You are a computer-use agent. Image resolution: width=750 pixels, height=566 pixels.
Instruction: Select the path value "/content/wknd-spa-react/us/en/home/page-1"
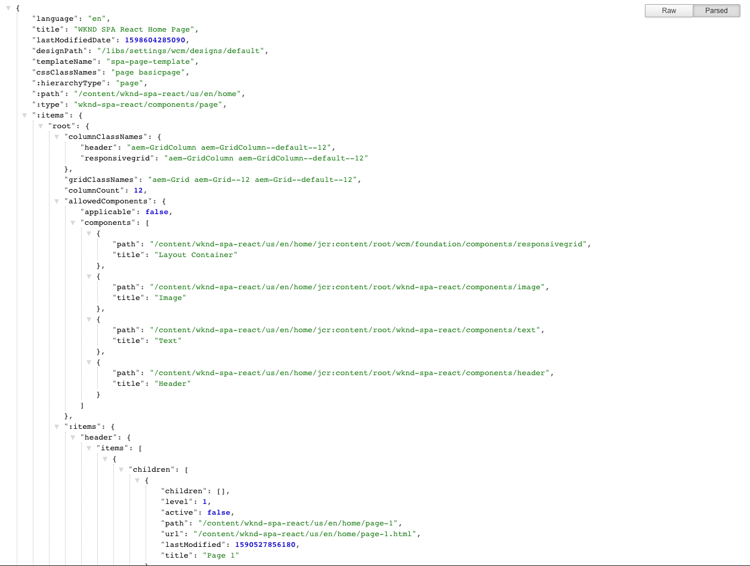click(x=298, y=523)
